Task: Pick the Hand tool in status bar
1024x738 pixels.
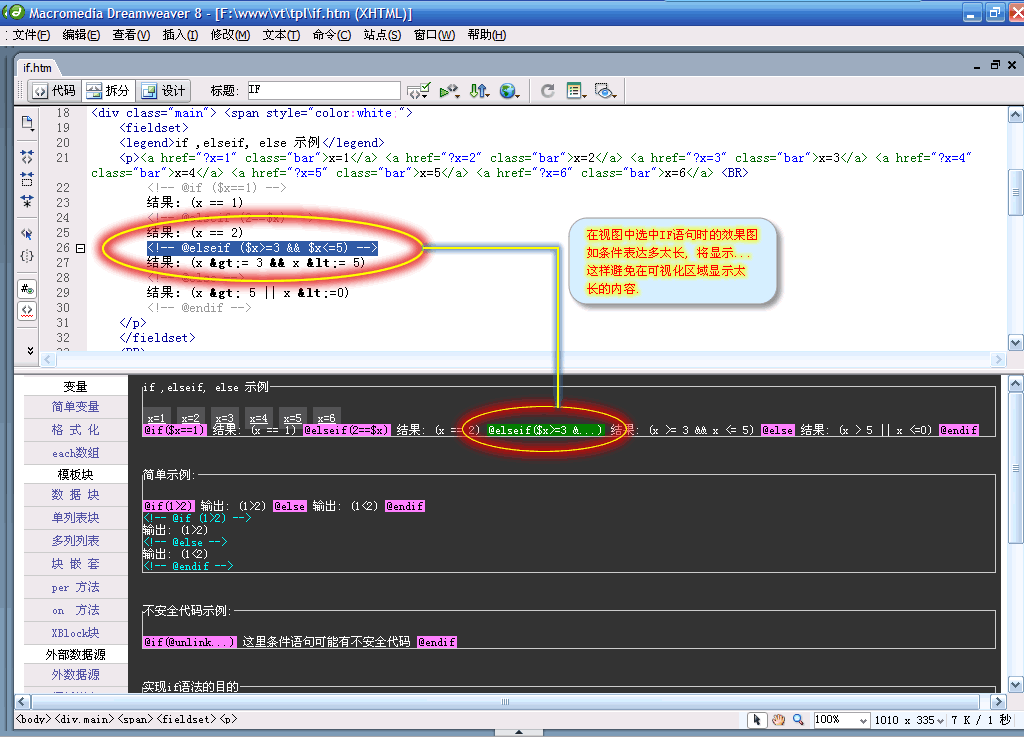Action: 778,720
